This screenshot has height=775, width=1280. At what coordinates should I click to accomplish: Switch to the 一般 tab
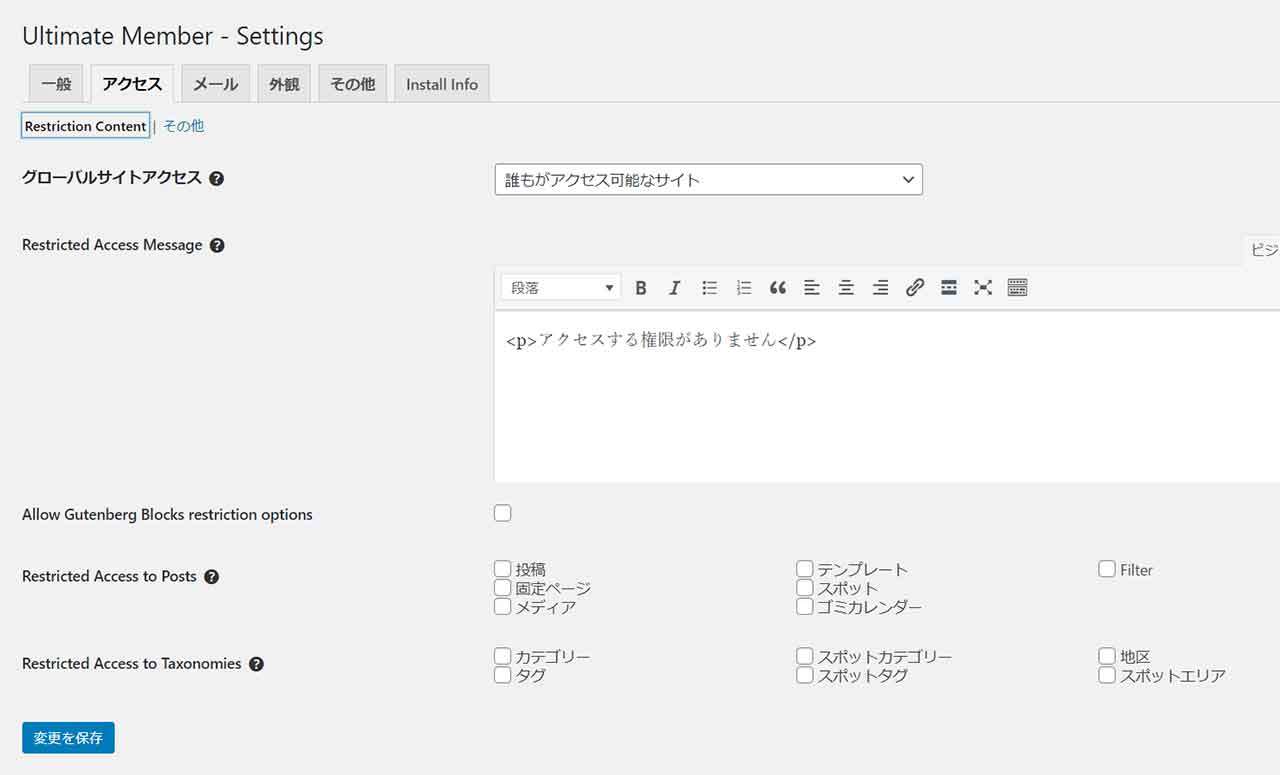(x=57, y=84)
